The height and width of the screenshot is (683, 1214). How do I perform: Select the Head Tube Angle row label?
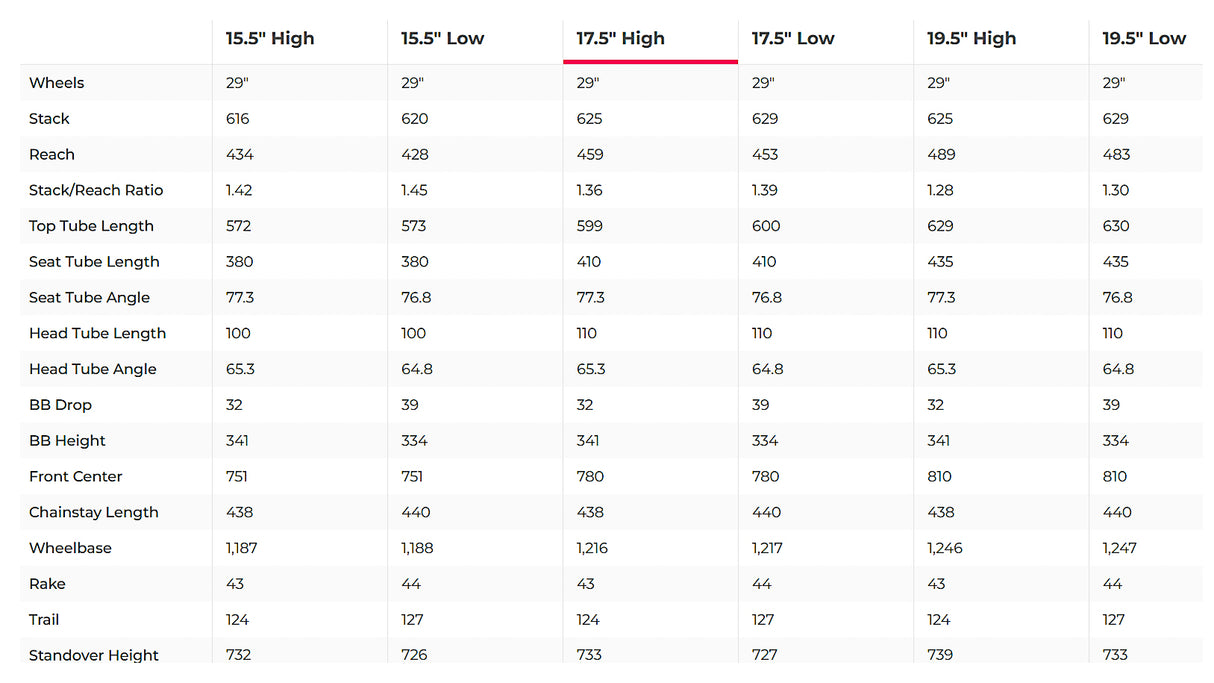click(x=93, y=369)
